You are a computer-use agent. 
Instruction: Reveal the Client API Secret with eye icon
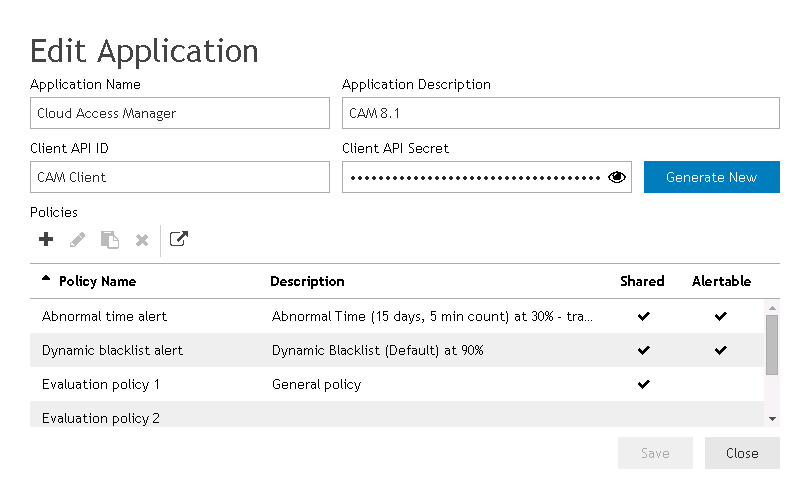[617, 177]
